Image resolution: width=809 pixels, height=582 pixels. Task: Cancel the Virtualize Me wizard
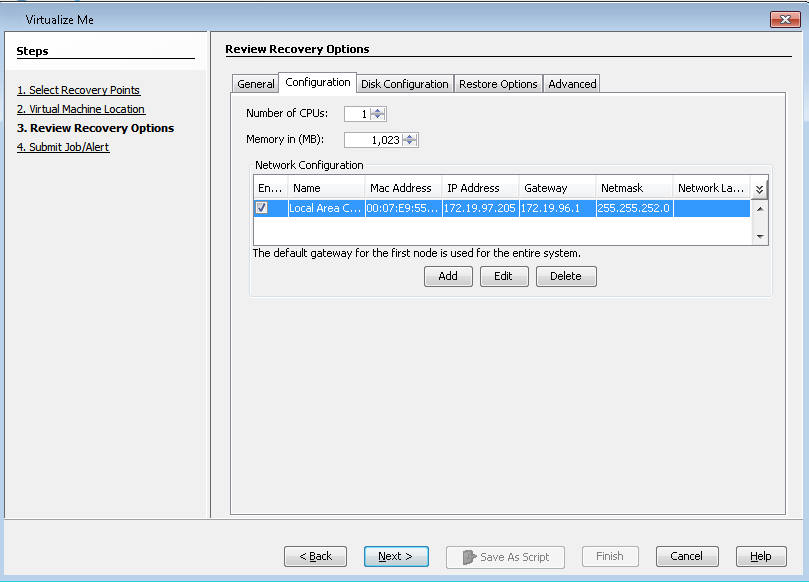[x=687, y=556]
